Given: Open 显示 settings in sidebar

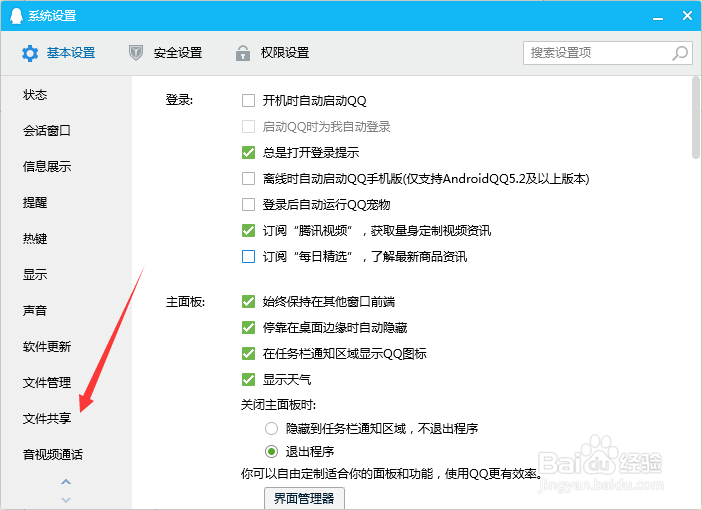Looking at the screenshot, I should pyautogui.click(x=35, y=274).
